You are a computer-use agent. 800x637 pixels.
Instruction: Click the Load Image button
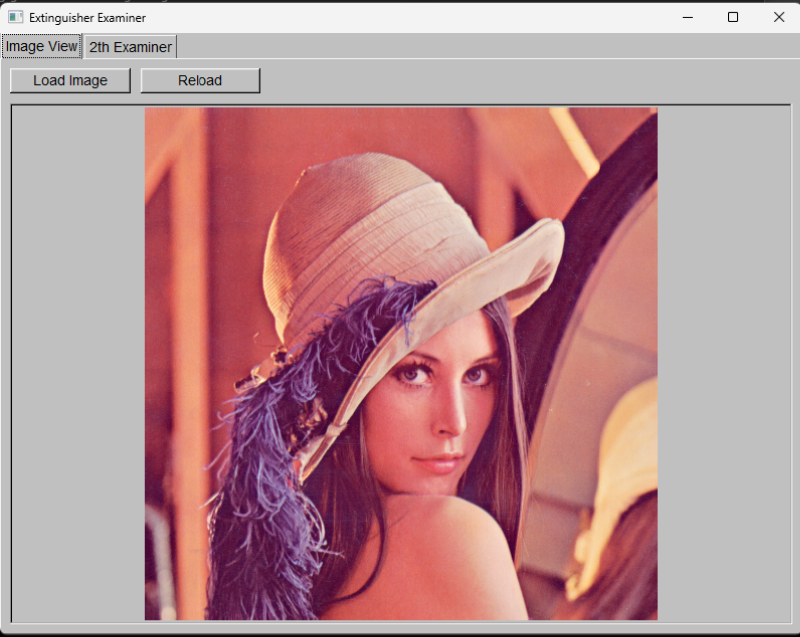[70, 81]
